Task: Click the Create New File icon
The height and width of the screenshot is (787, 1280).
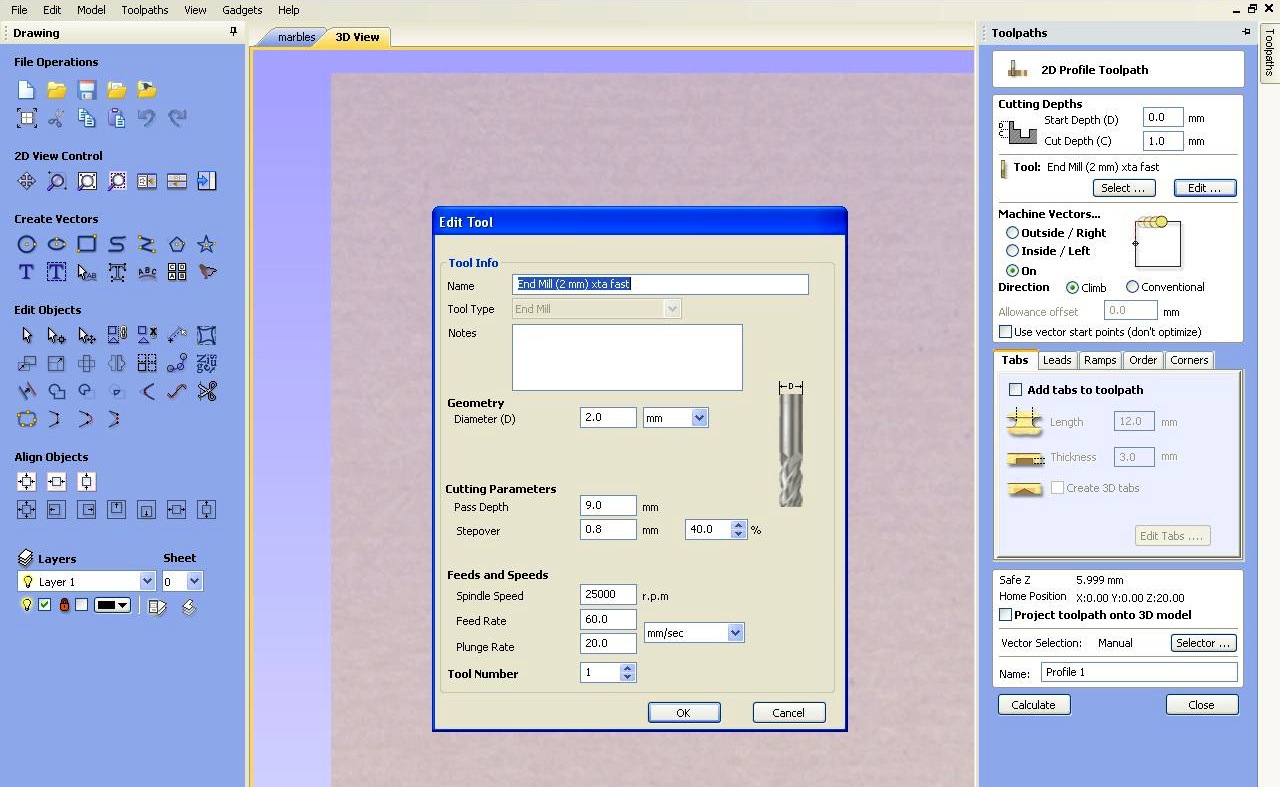Action: (x=27, y=90)
